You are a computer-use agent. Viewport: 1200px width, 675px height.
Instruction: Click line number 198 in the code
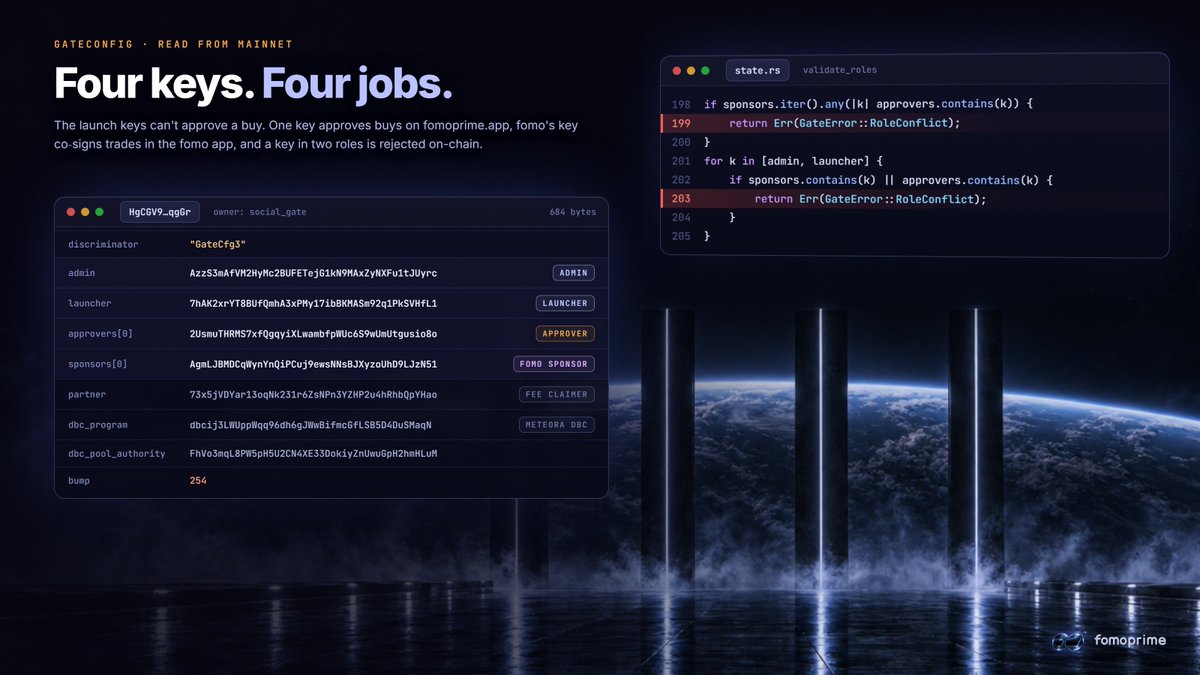click(681, 104)
